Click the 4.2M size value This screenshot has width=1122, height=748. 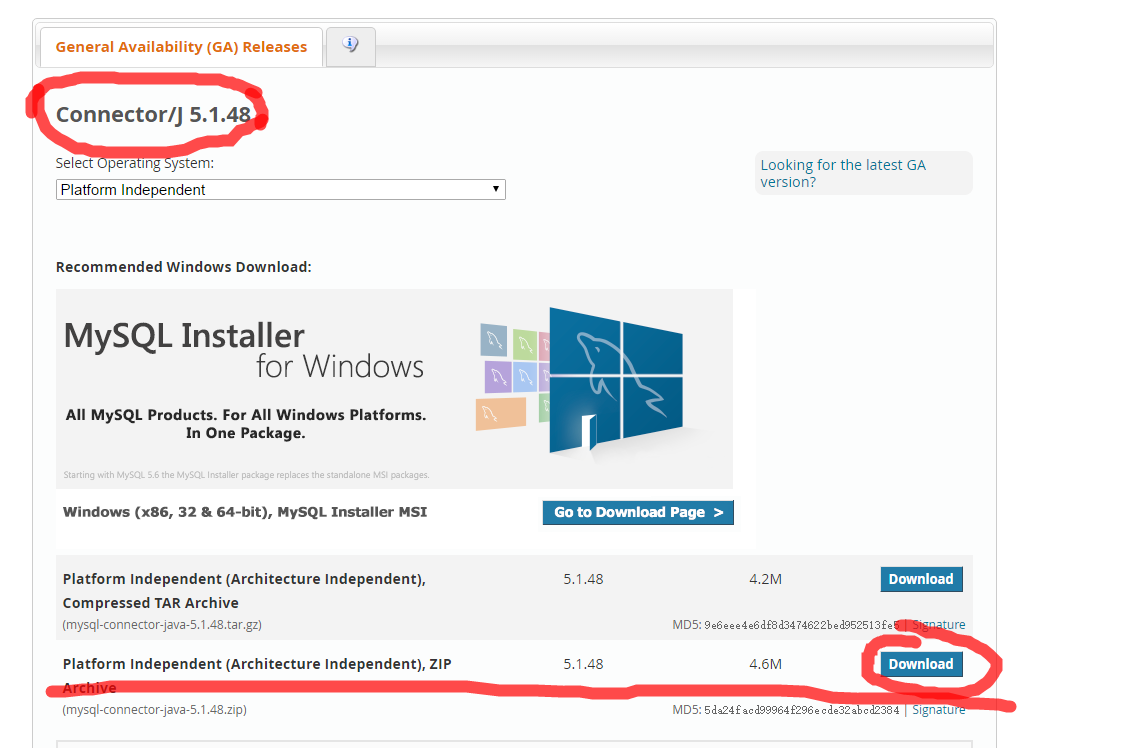(765, 579)
